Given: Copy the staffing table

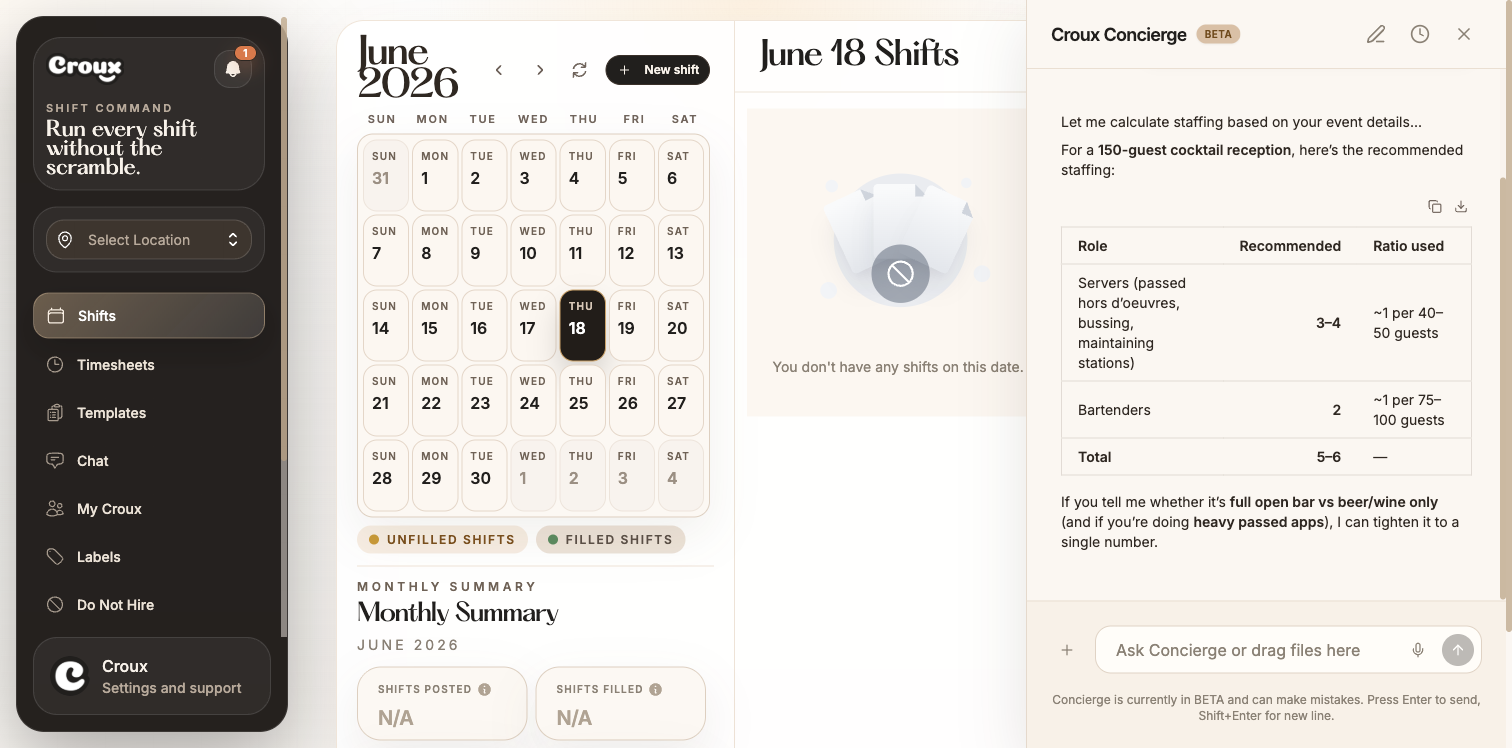Looking at the screenshot, I should (1435, 206).
